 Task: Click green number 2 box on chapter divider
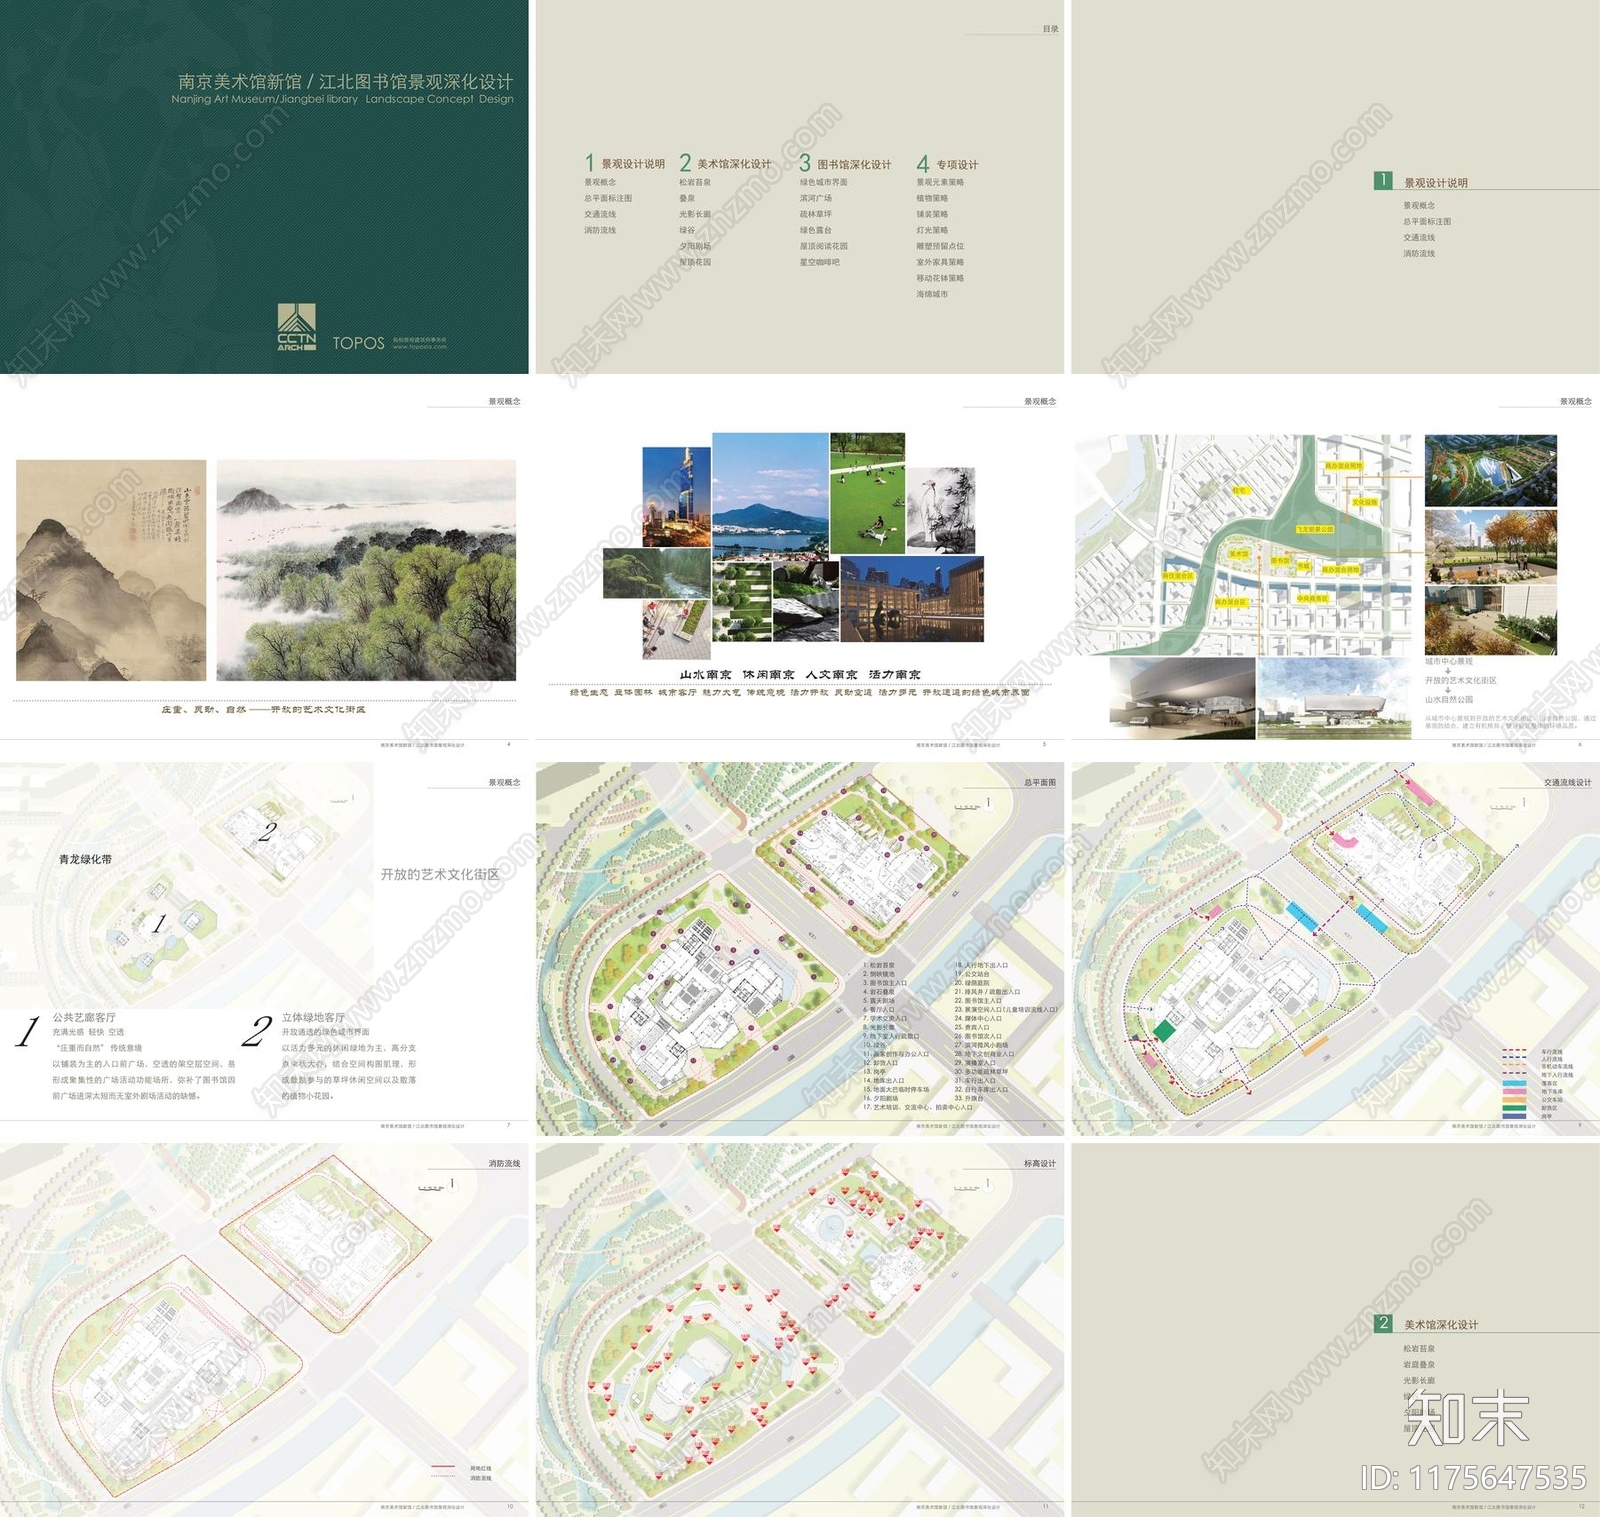pos(1383,1323)
